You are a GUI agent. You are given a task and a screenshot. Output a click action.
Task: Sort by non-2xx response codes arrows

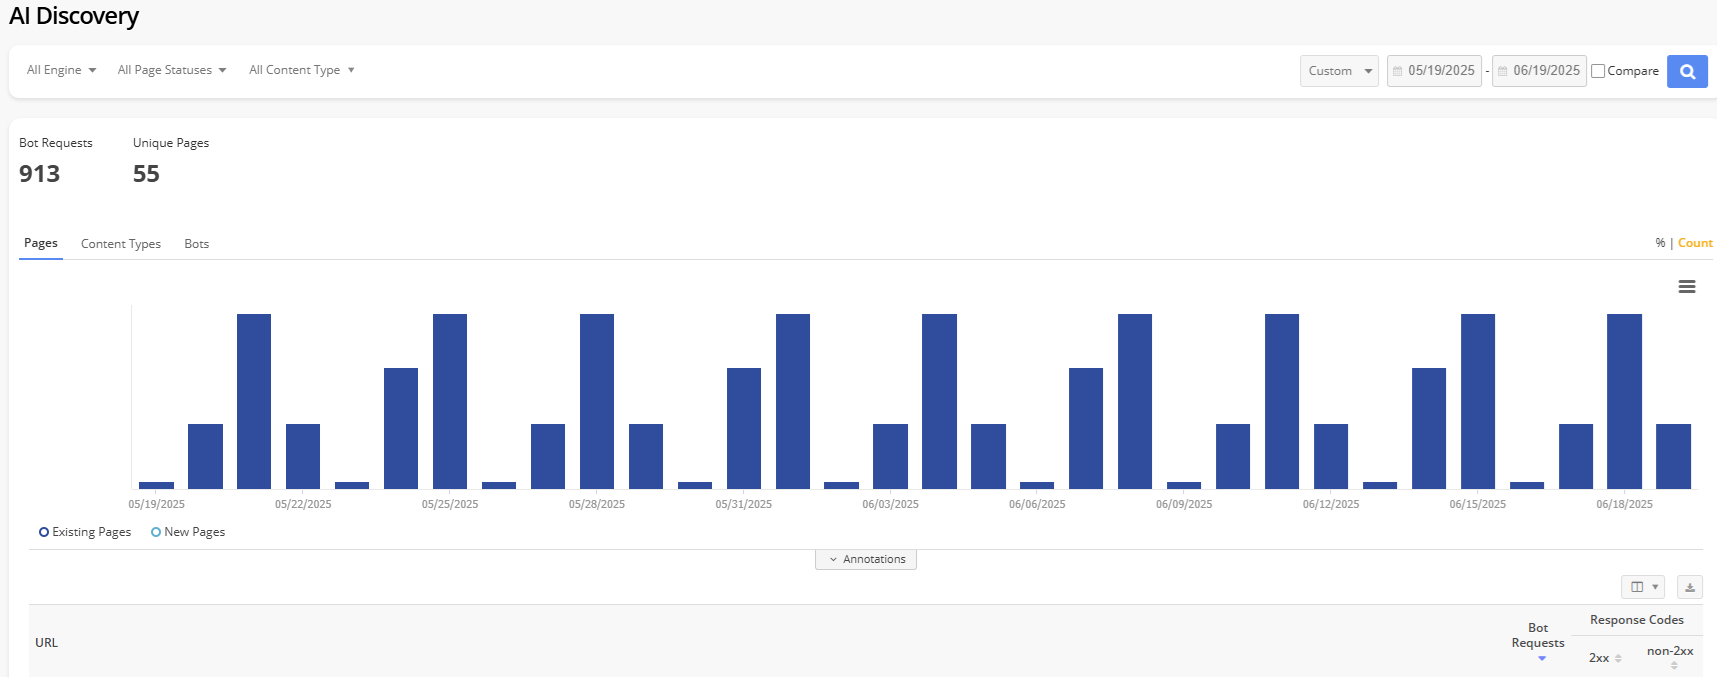point(1673,665)
